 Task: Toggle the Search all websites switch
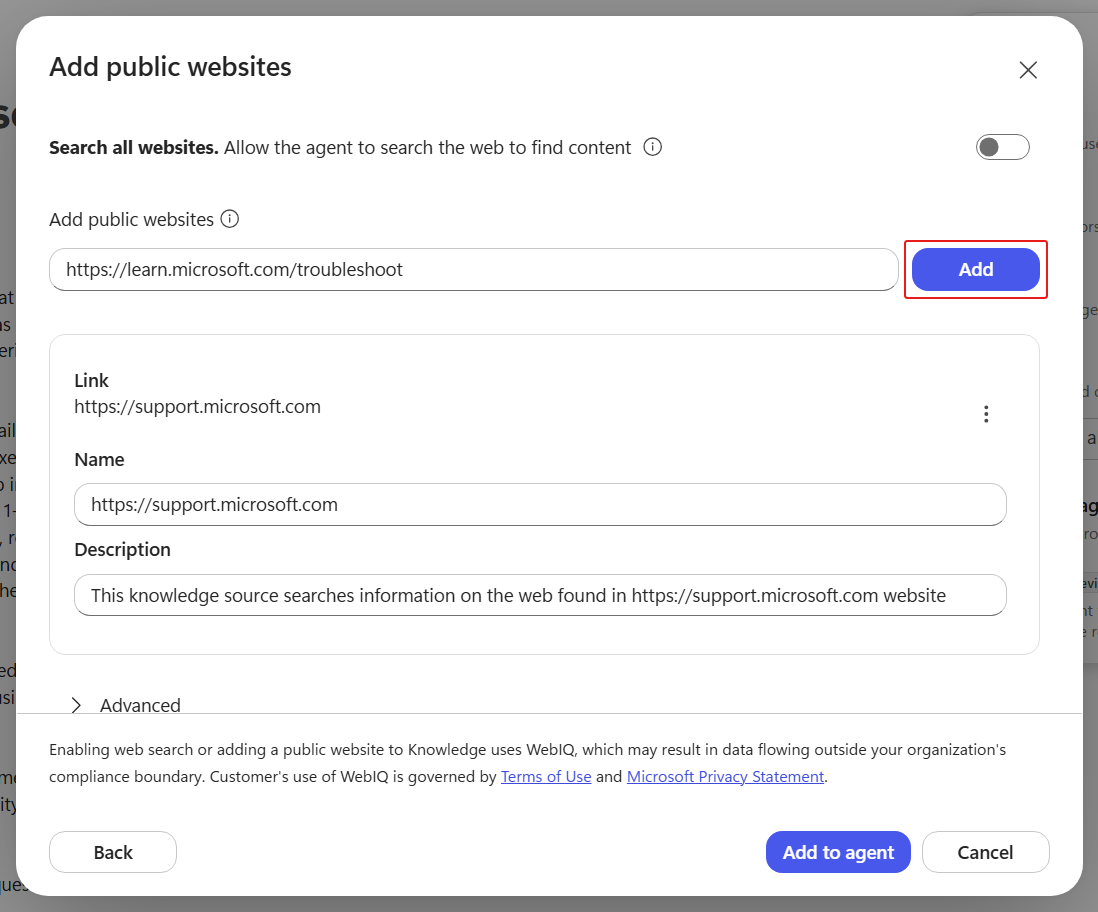coord(1002,147)
